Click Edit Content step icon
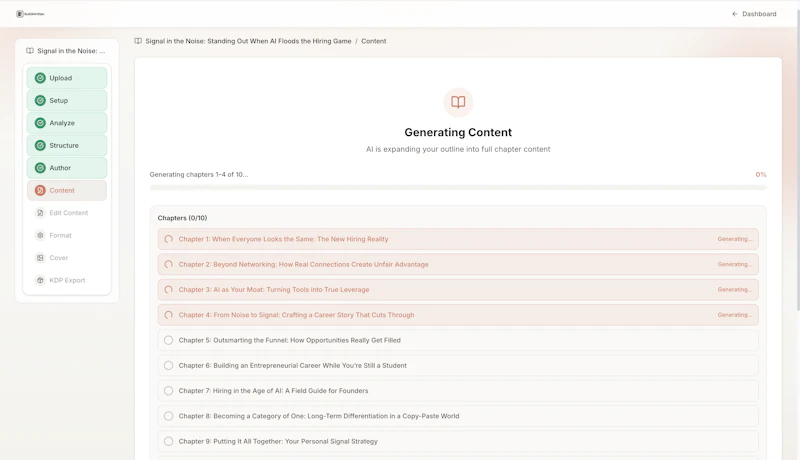 tap(40, 213)
